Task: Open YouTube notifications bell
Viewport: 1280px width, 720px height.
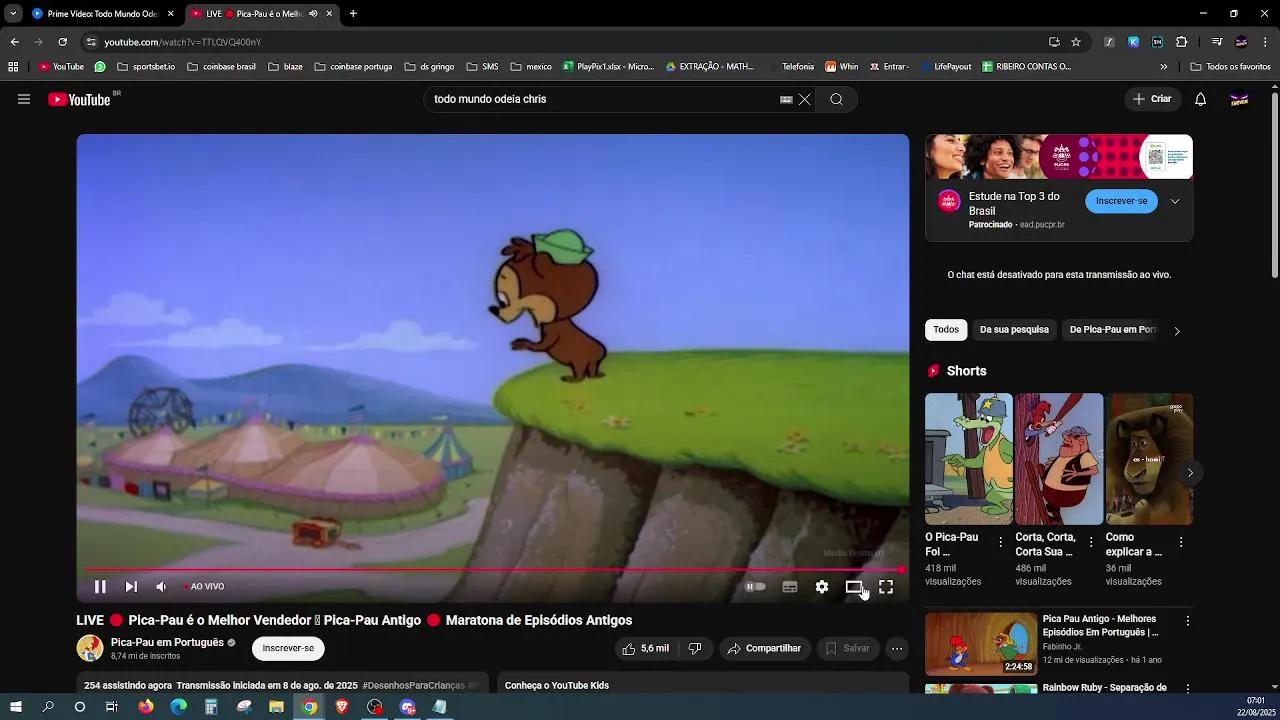Action: 1201,99
